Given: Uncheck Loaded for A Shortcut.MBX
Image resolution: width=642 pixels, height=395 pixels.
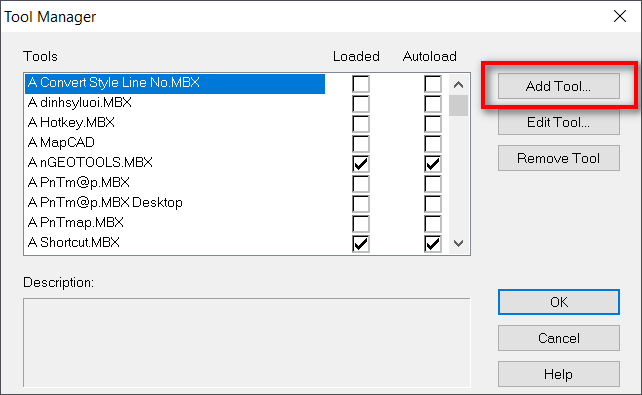Looking at the screenshot, I should (x=361, y=244).
